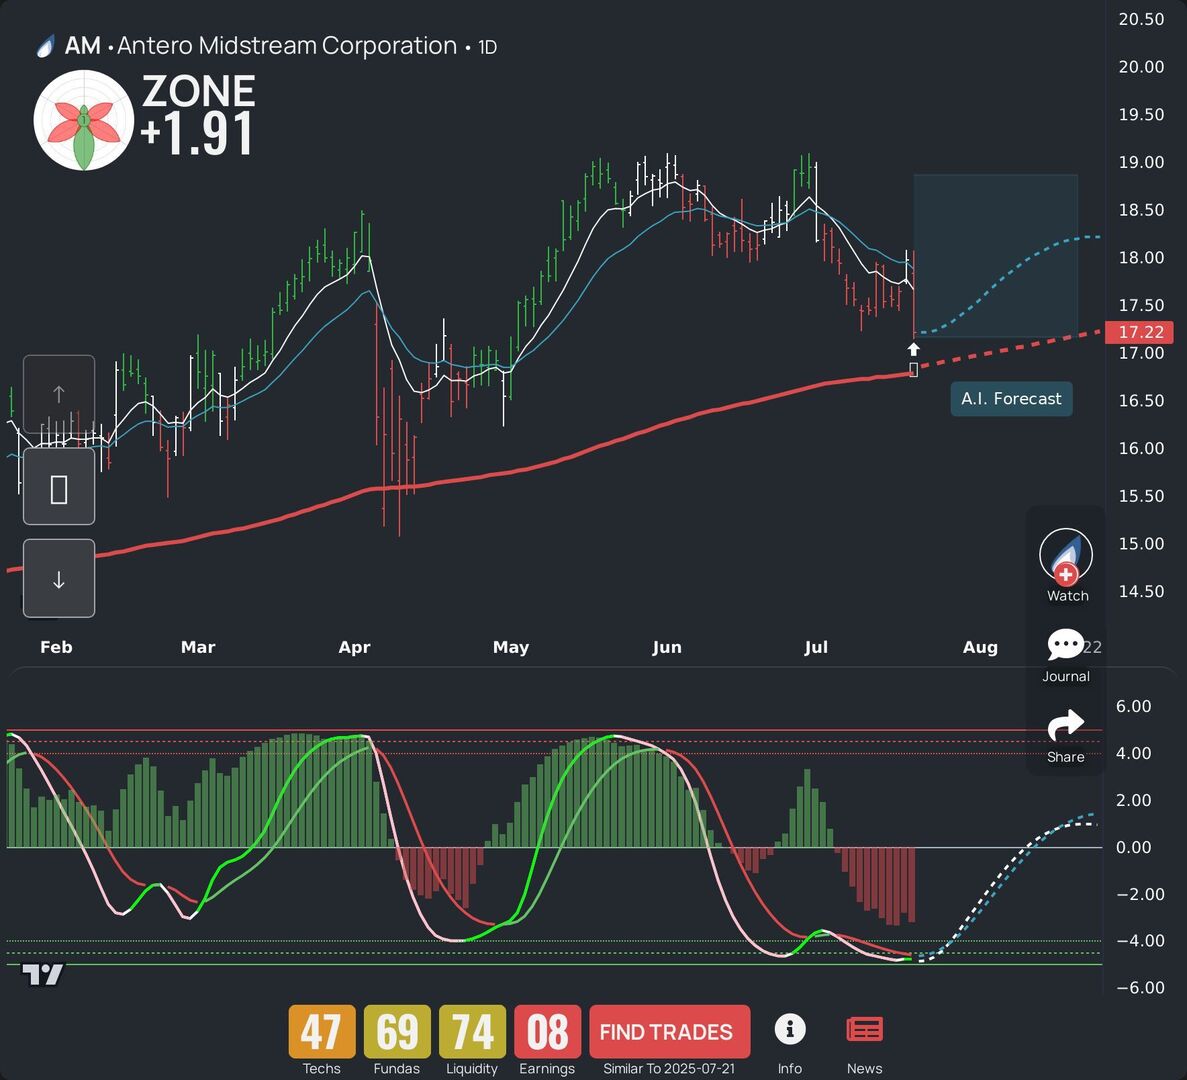This screenshot has height=1080, width=1187.
Task: Click the Aug label on time axis
Action: pyautogui.click(x=980, y=648)
